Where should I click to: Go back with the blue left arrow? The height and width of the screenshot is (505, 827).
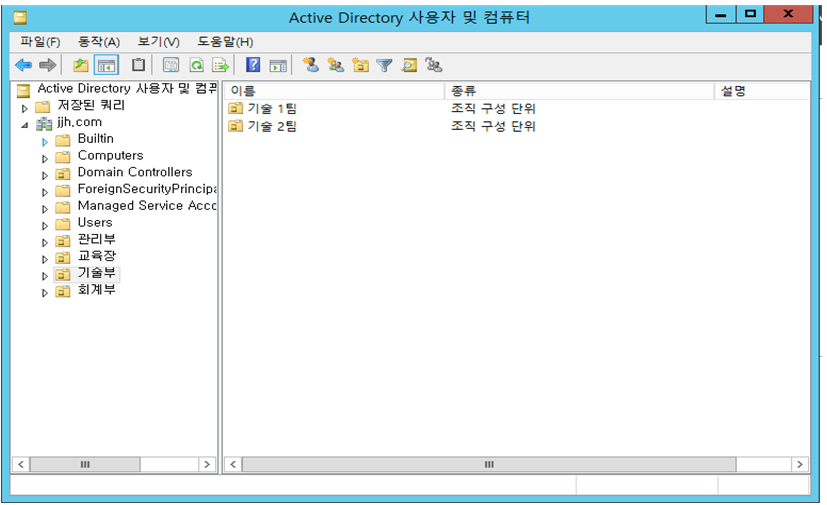coord(24,65)
